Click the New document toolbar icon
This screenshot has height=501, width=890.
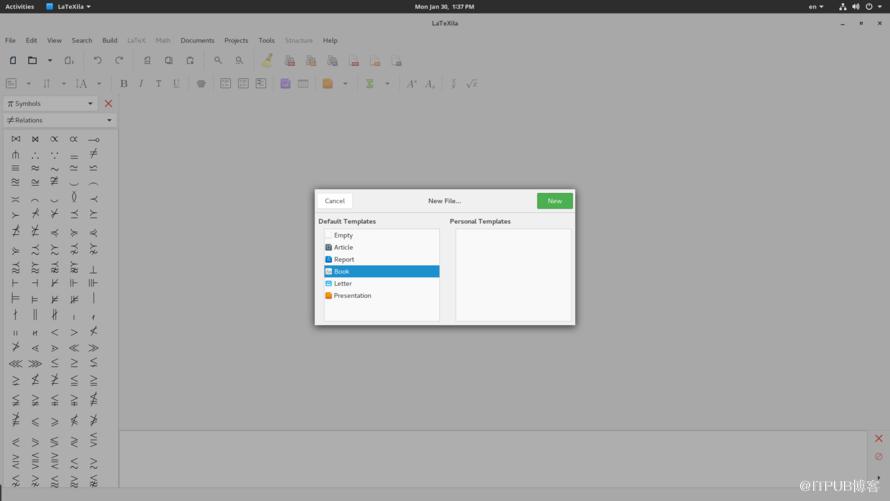[x=12, y=60]
